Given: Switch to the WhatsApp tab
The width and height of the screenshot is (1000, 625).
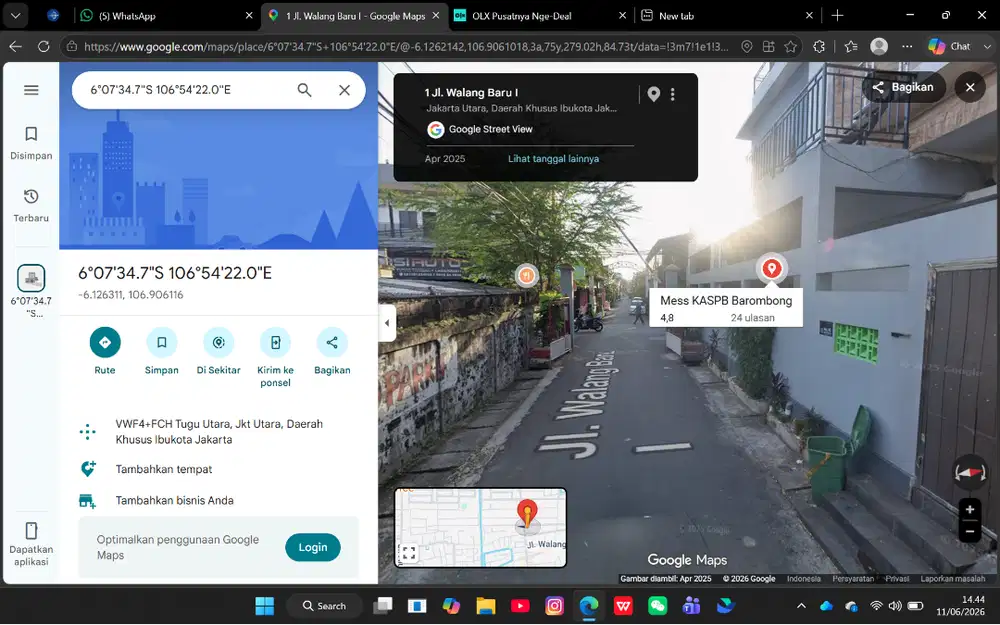Looking at the screenshot, I should tap(165, 16).
